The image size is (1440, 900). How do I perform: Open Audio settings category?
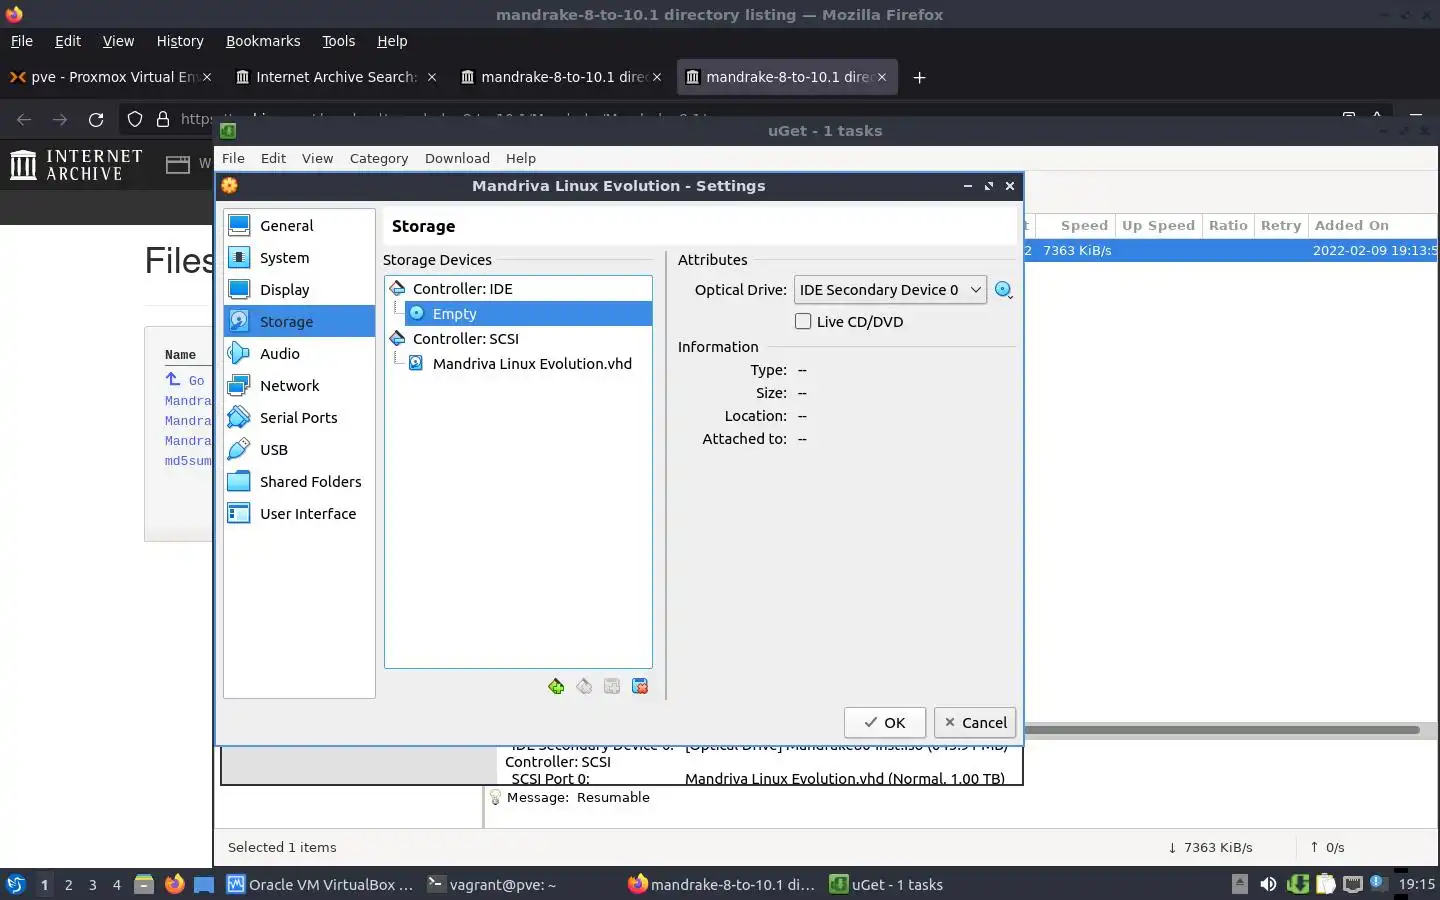pos(299,354)
